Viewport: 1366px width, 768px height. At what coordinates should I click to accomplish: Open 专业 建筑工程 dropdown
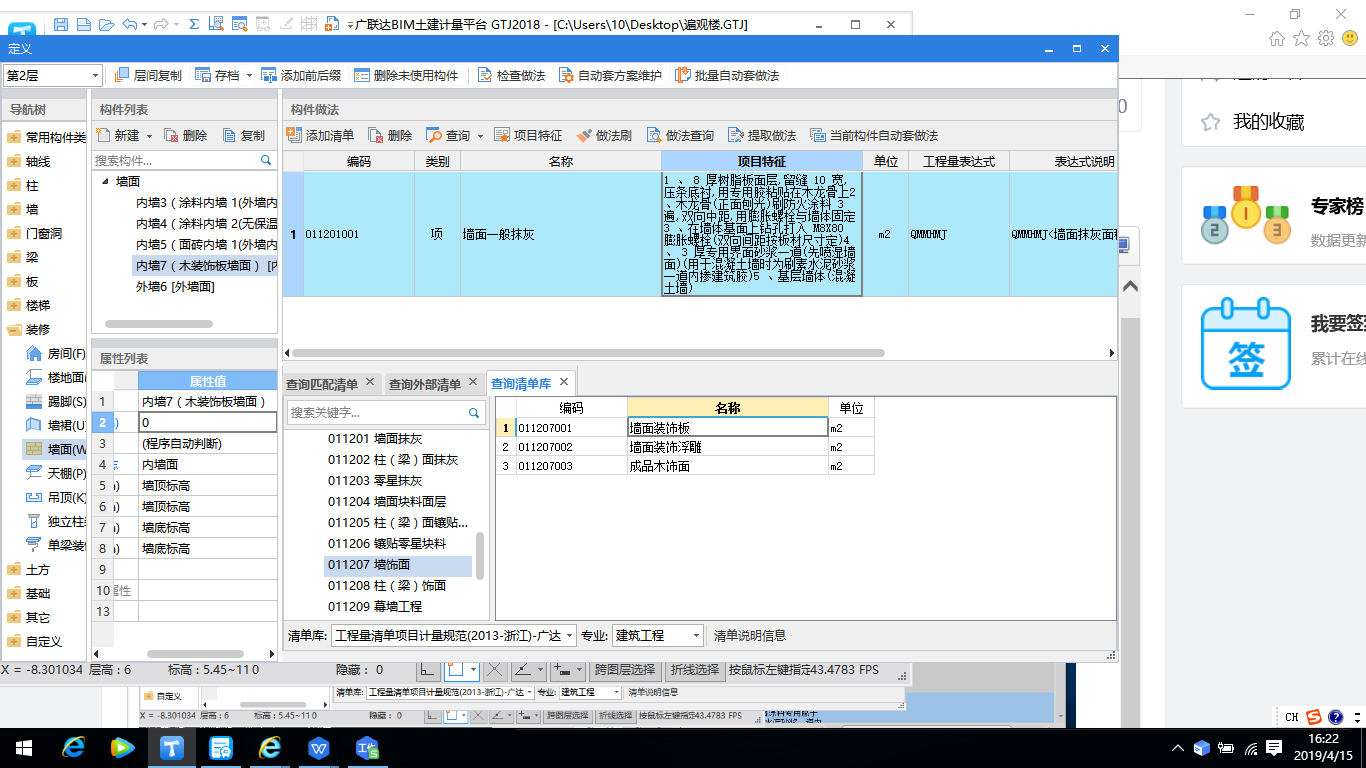tap(658, 635)
